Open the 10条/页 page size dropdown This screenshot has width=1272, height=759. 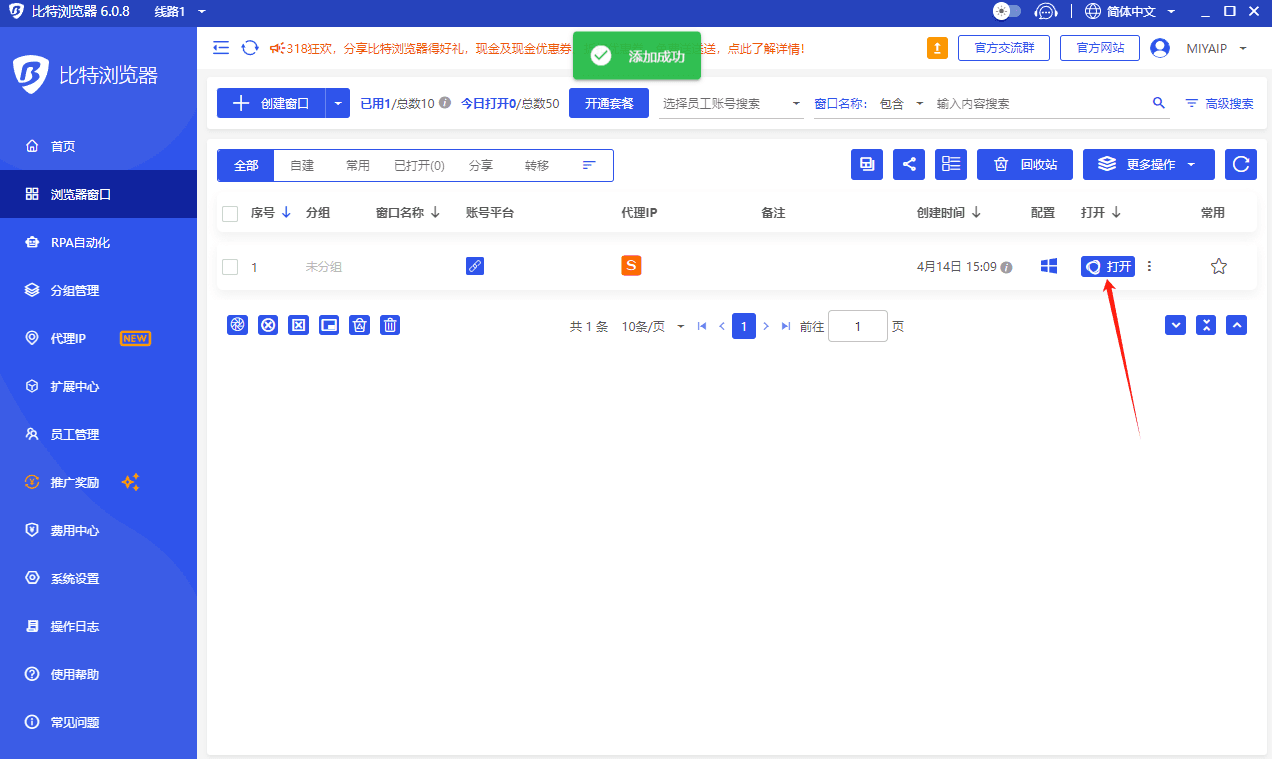tap(653, 326)
